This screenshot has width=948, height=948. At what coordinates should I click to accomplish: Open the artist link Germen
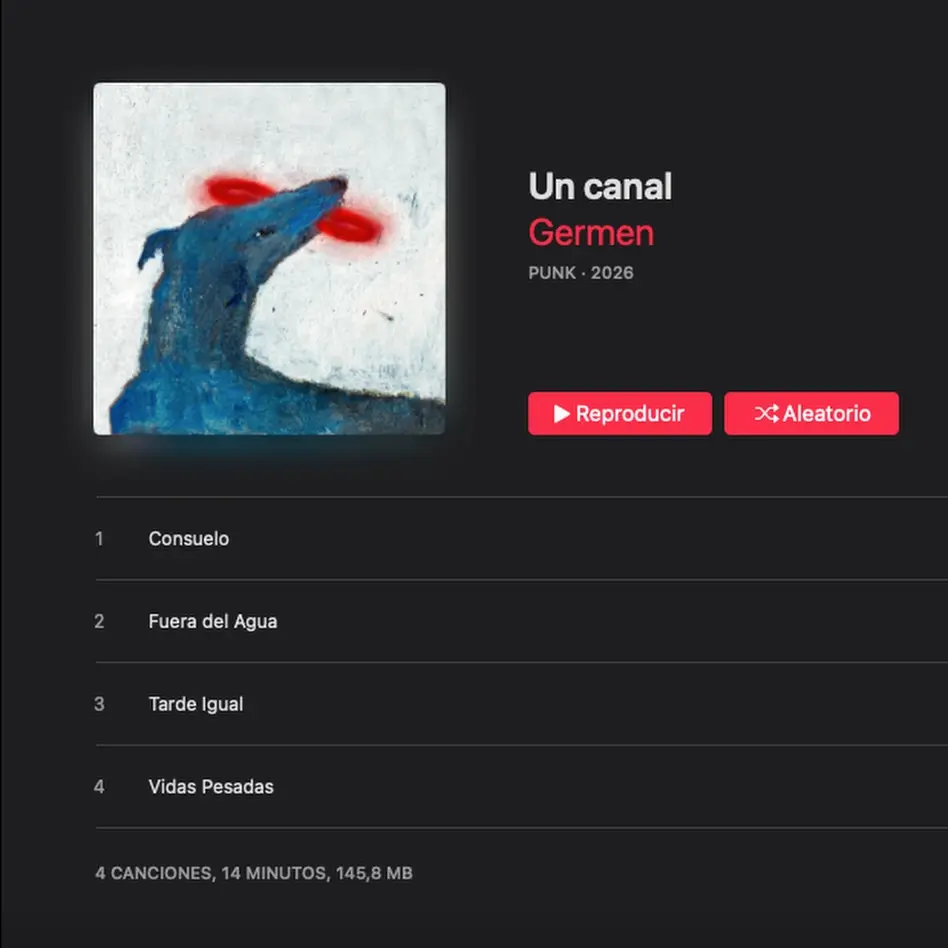coord(591,233)
